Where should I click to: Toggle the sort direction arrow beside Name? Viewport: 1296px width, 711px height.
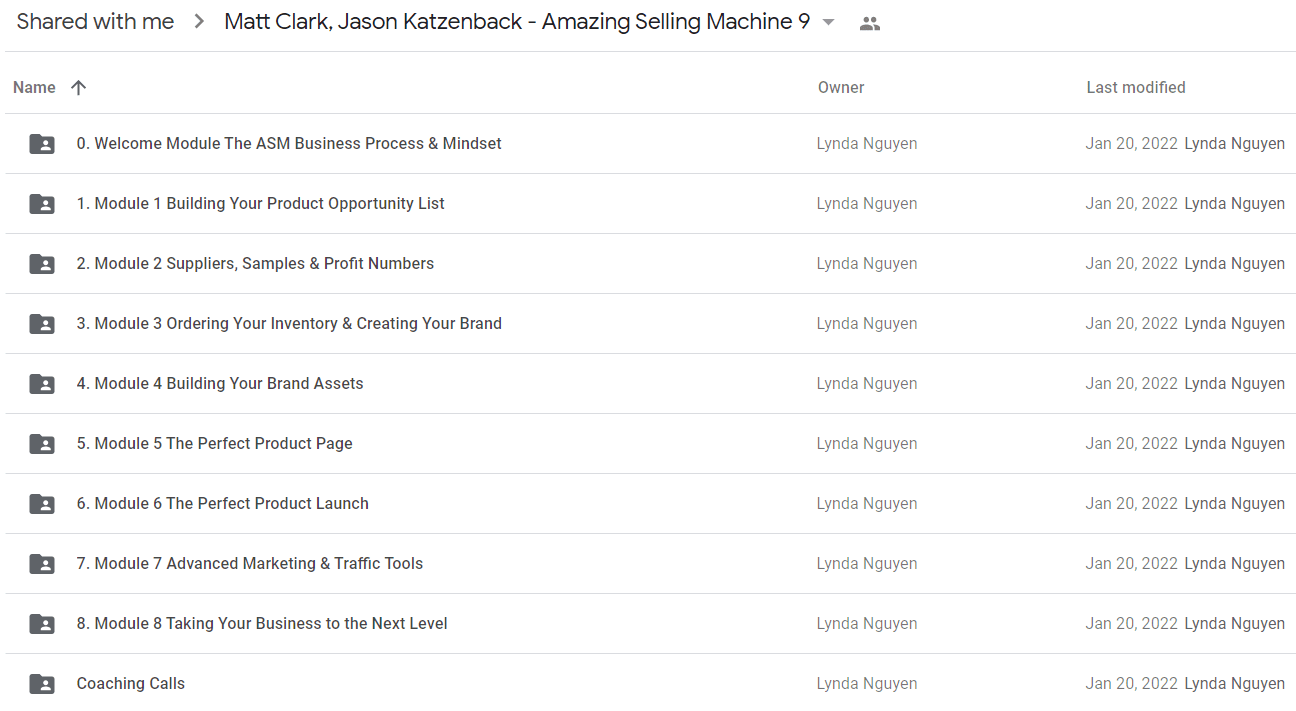pos(79,88)
